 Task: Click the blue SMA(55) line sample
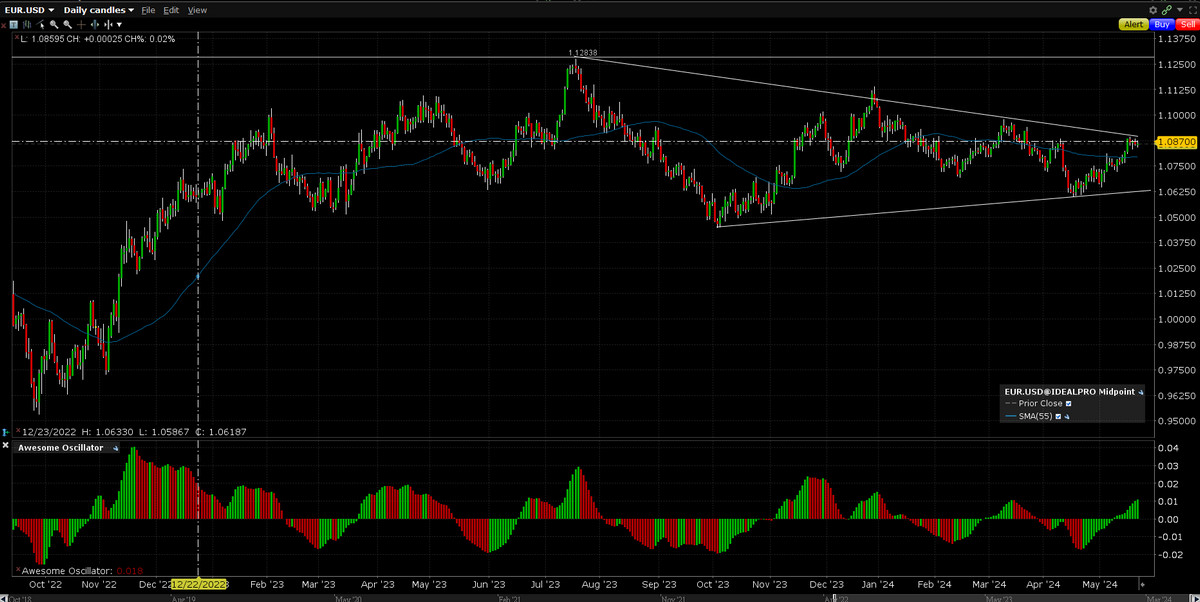tap(1011, 416)
